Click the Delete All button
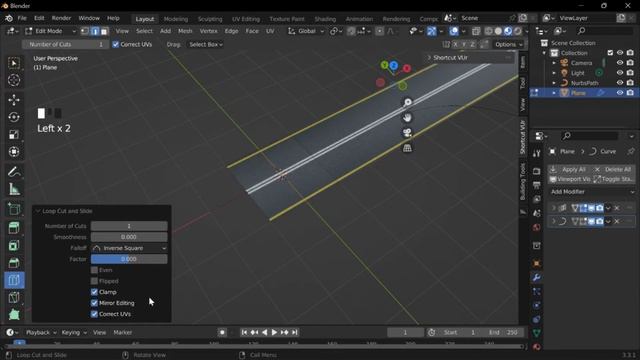Image resolution: width=640 pixels, height=360 pixels. (614, 169)
